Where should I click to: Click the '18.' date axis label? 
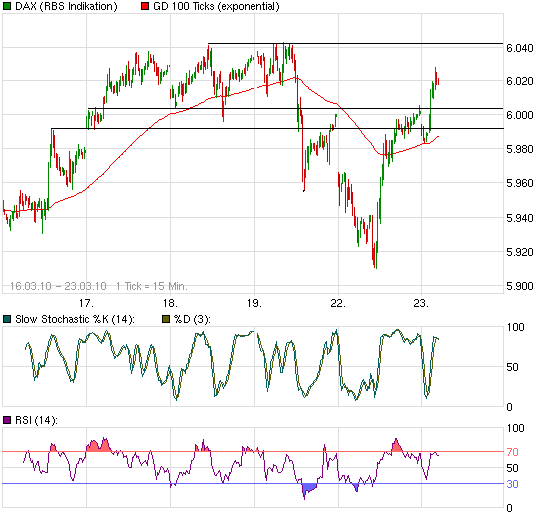tap(170, 303)
